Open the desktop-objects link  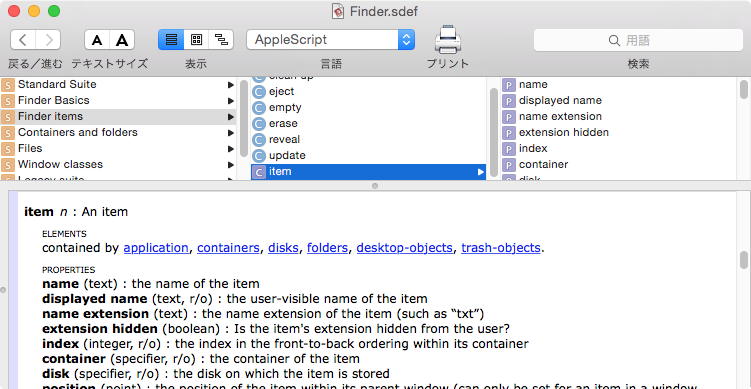click(405, 248)
